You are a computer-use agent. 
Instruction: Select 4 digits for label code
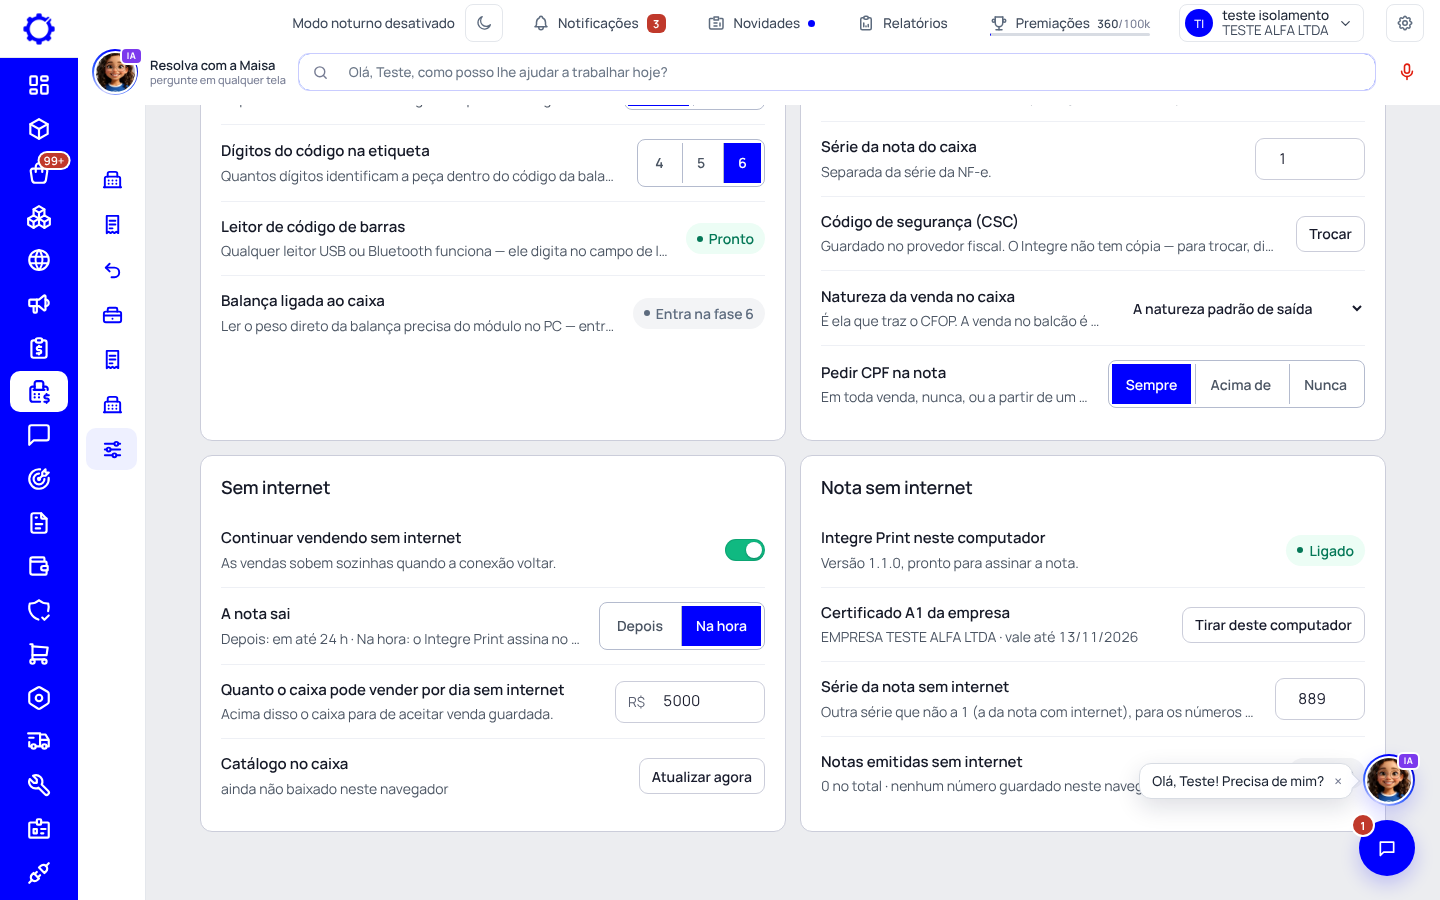(660, 163)
